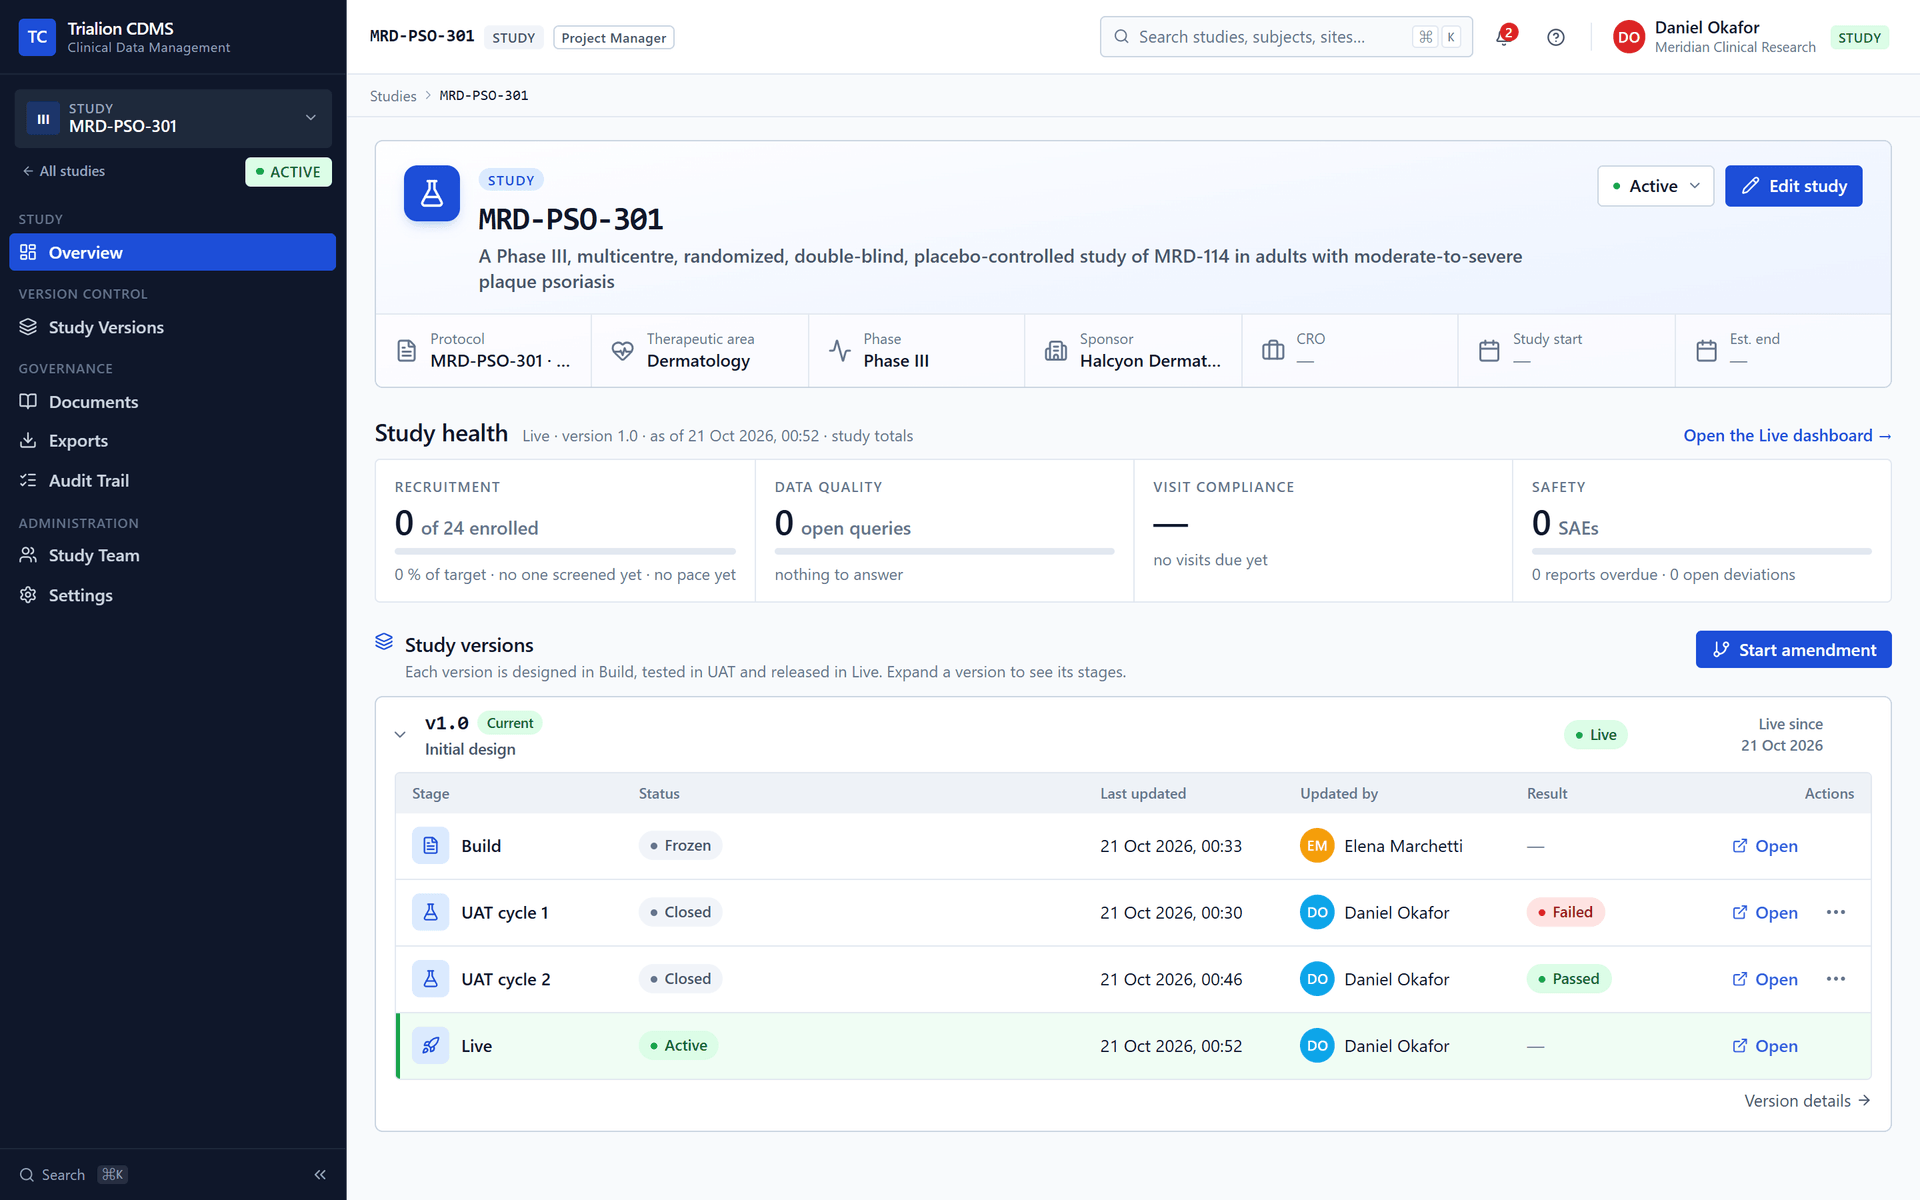Open the help question-mark icon
The width and height of the screenshot is (1920, 1200).
click(1556, 37)
